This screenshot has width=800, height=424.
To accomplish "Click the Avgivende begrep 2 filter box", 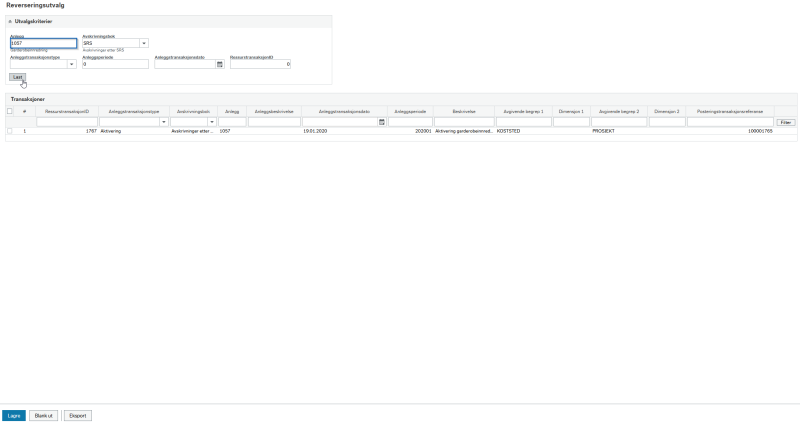I will (x=619, y=122).
